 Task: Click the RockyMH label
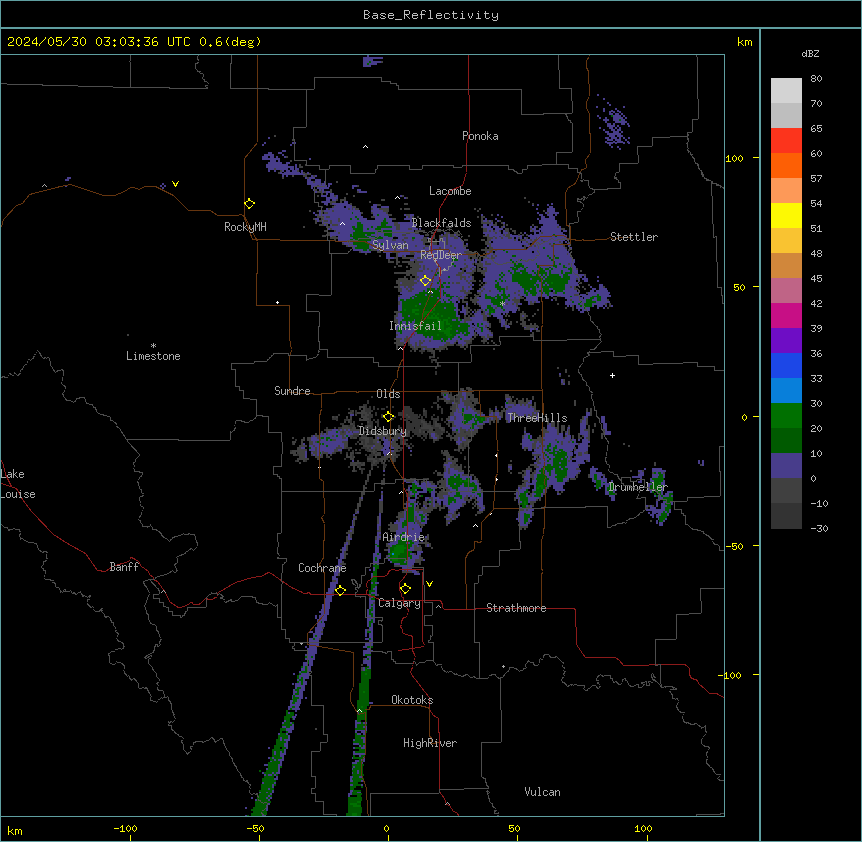point(245,227)
